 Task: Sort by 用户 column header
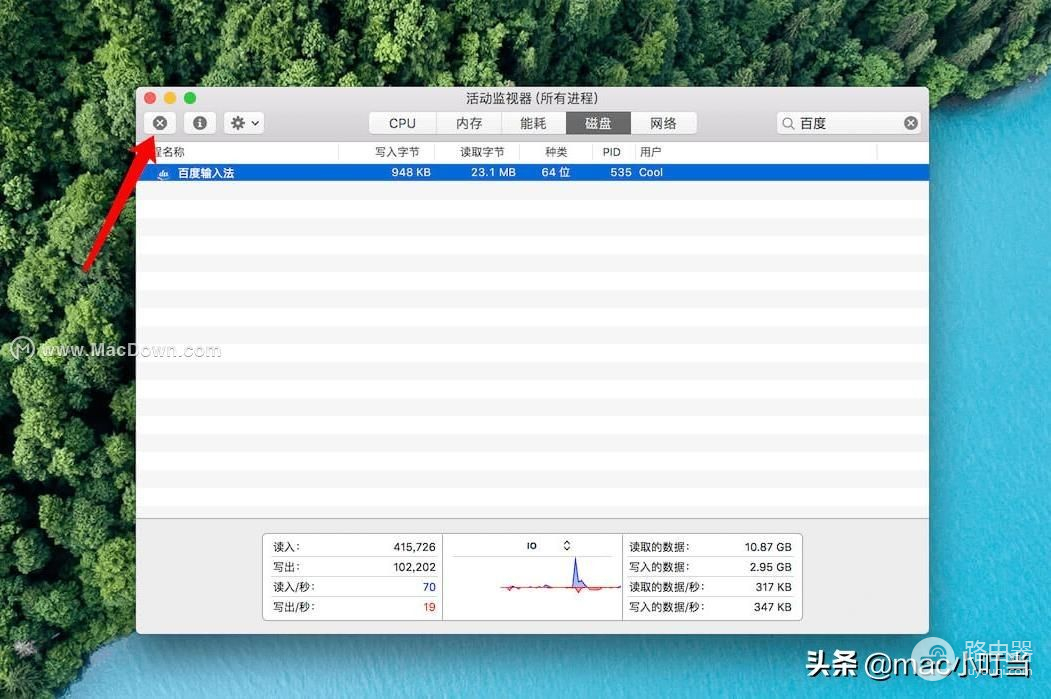tap(651, 152)
